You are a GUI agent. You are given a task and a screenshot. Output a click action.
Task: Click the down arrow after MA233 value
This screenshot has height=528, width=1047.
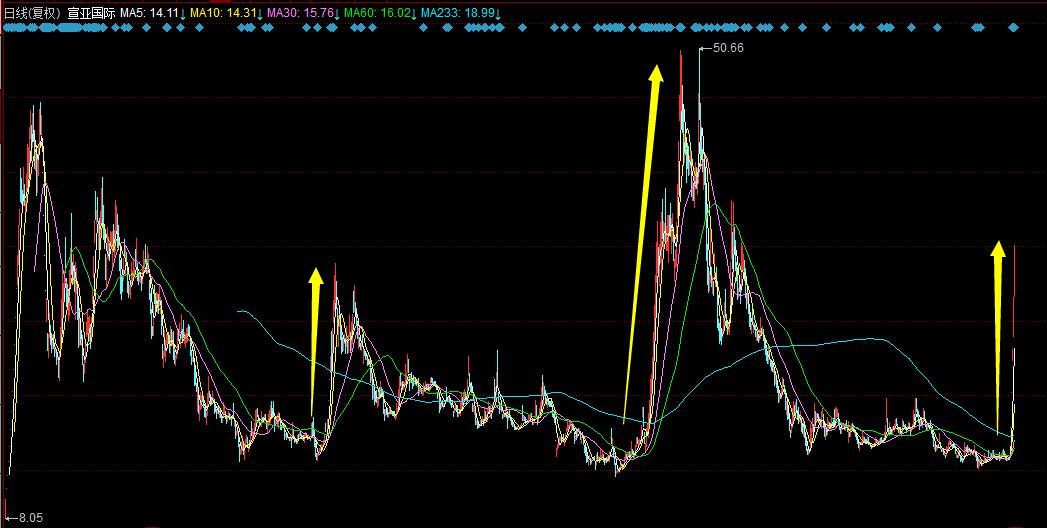point(497,13)
